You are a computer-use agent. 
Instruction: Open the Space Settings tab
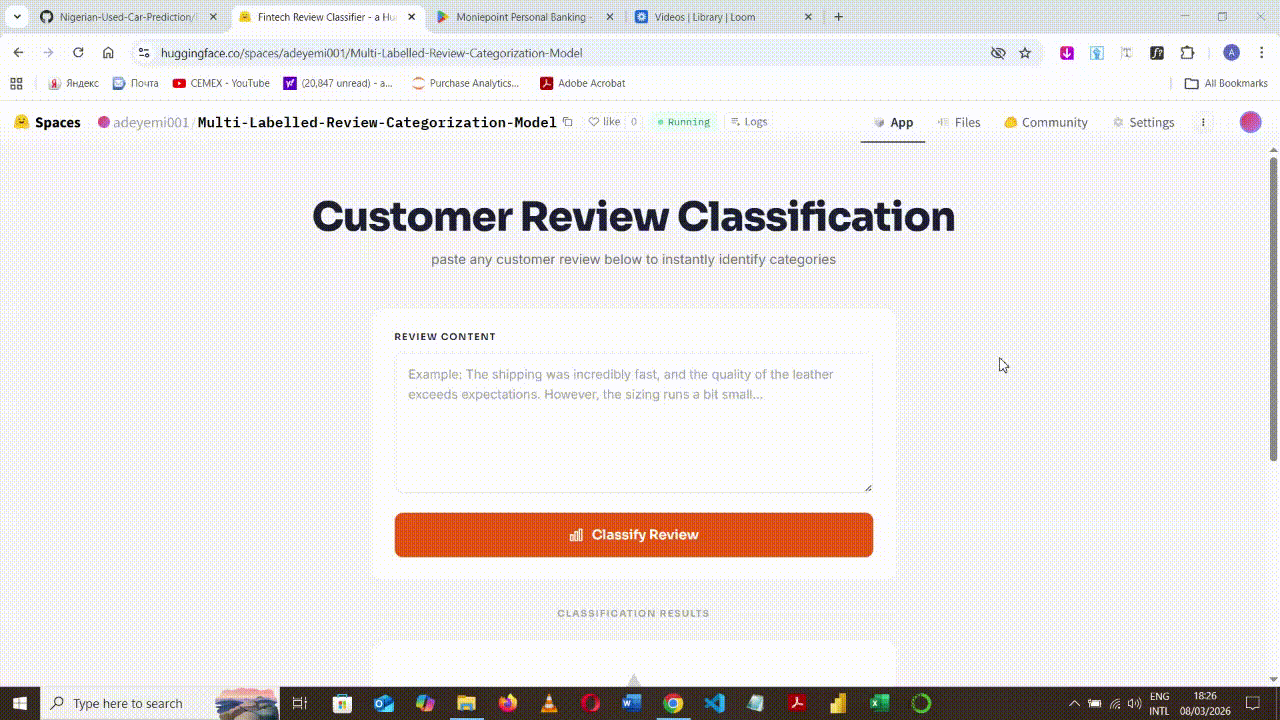(x=1143, y=122)
